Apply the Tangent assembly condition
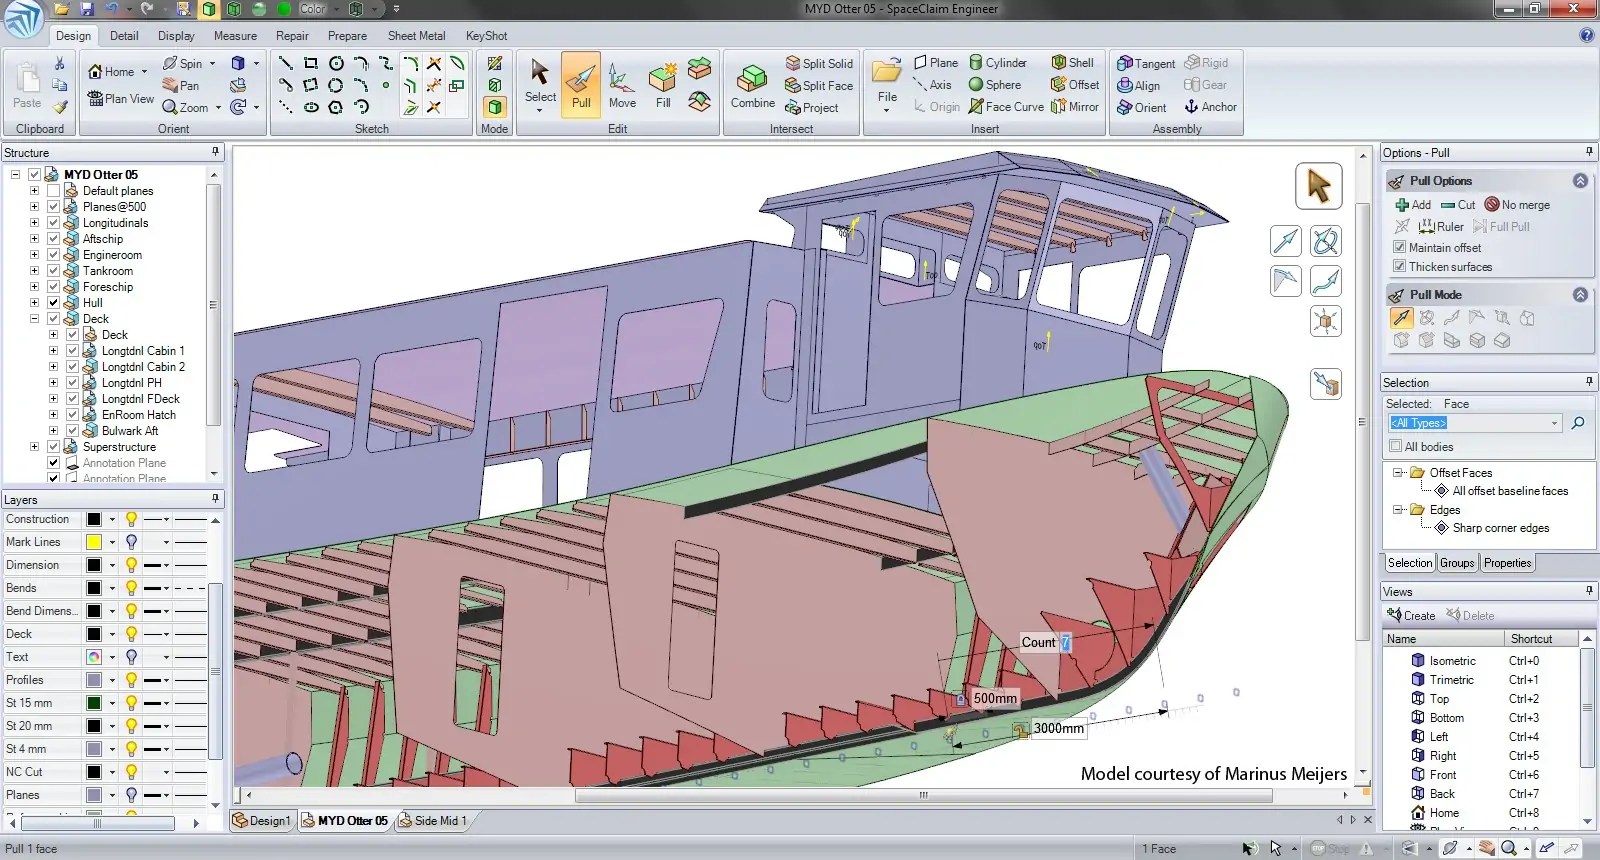This screenshot has width=1600, height=860. [x=1146, y=63]
